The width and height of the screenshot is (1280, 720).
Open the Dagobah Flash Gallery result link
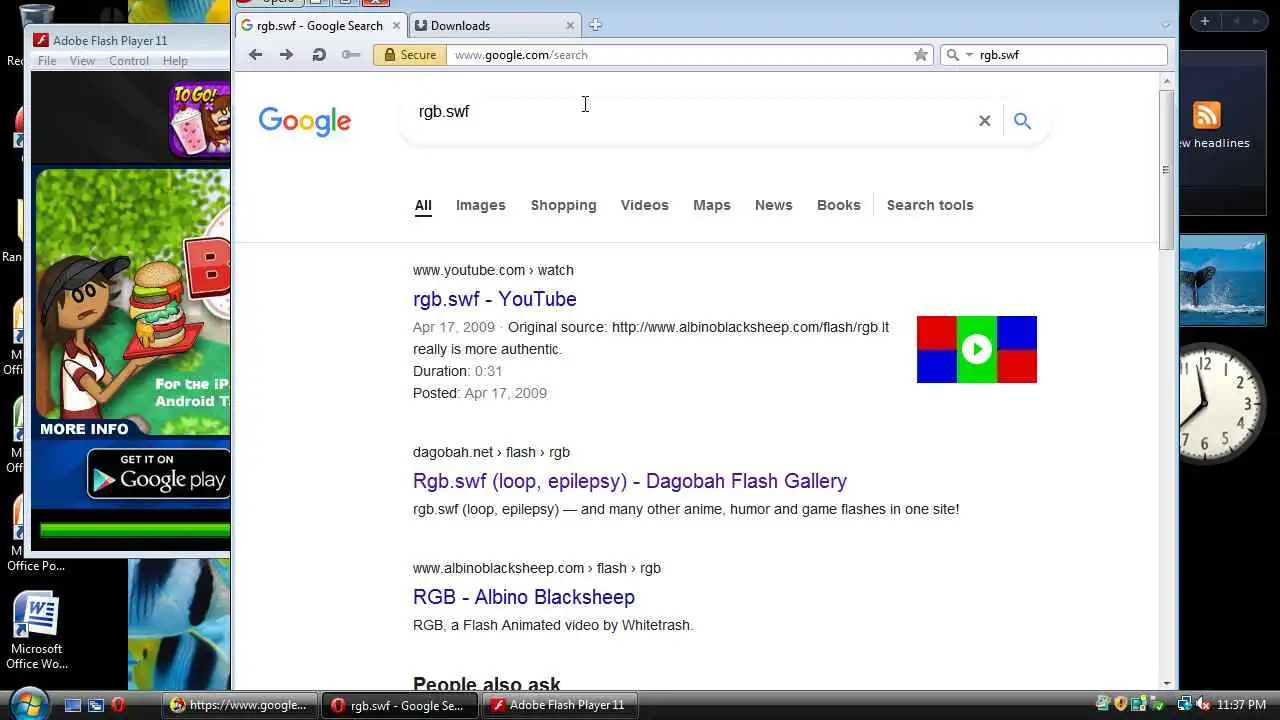(x=630, y=481)
